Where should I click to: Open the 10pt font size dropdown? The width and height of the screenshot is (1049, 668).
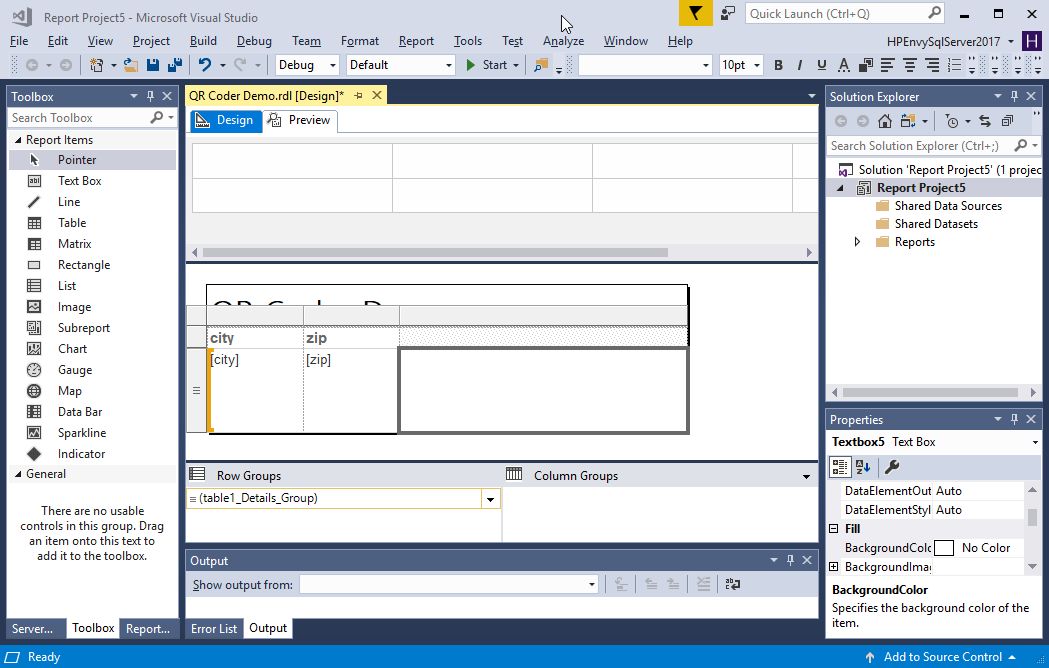(x=741, y=65)
